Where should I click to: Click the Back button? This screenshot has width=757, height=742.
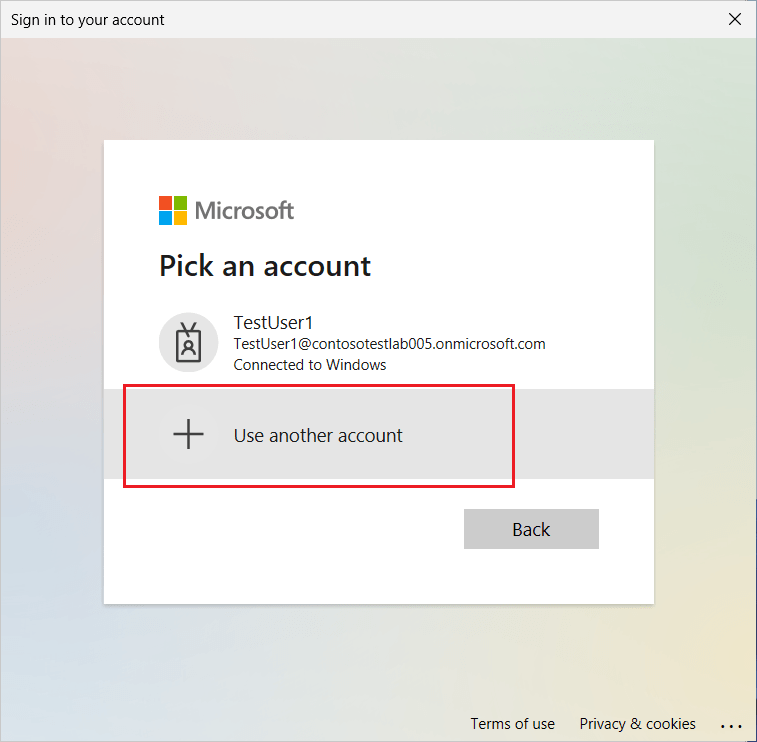point(531,529)
